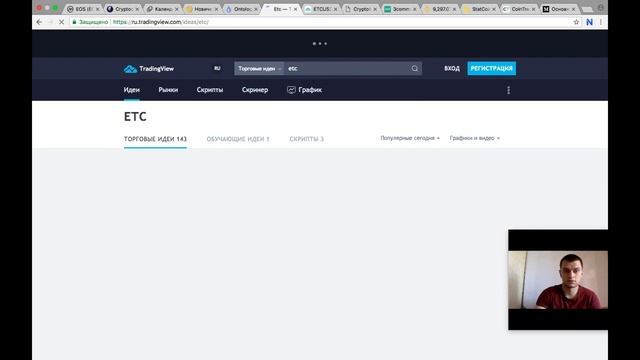Screen dimensions: 640x360
Task: Switch to the CoinTr browser tab
Action: (x=520, y=9)
